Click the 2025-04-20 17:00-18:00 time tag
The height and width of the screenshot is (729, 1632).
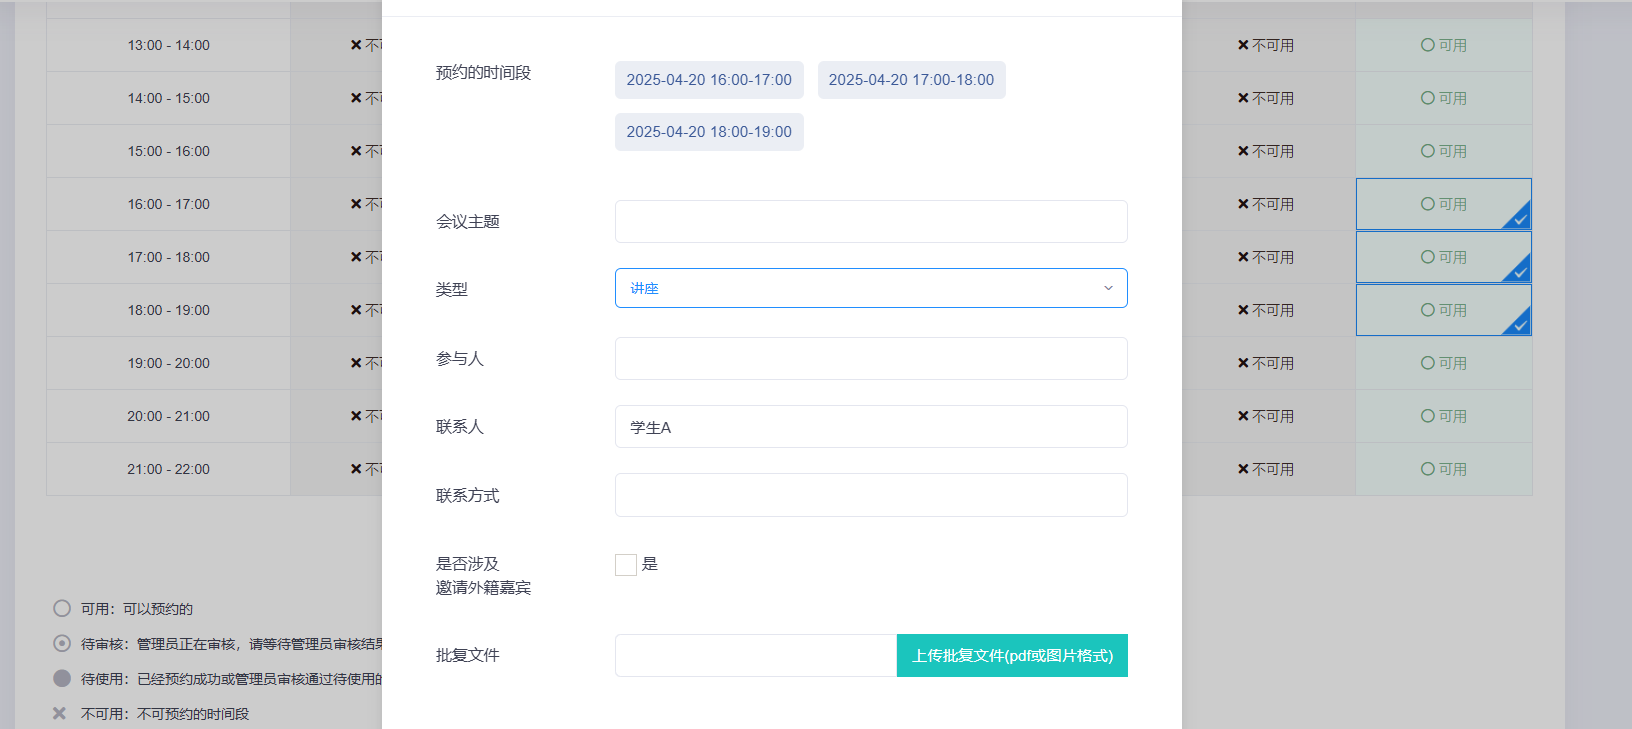[x=911, y=80]
